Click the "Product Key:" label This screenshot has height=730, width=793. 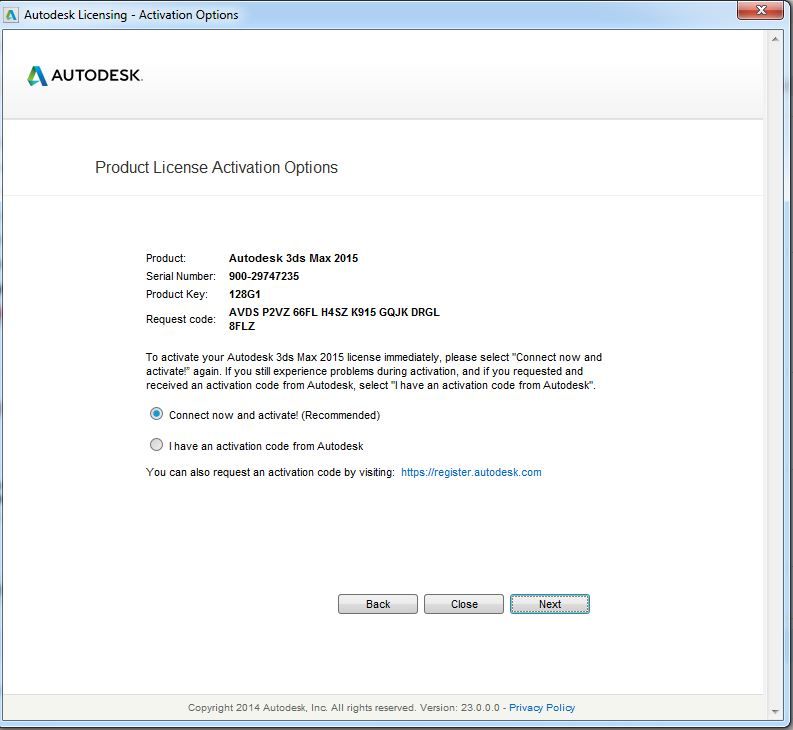pos(177,294)
